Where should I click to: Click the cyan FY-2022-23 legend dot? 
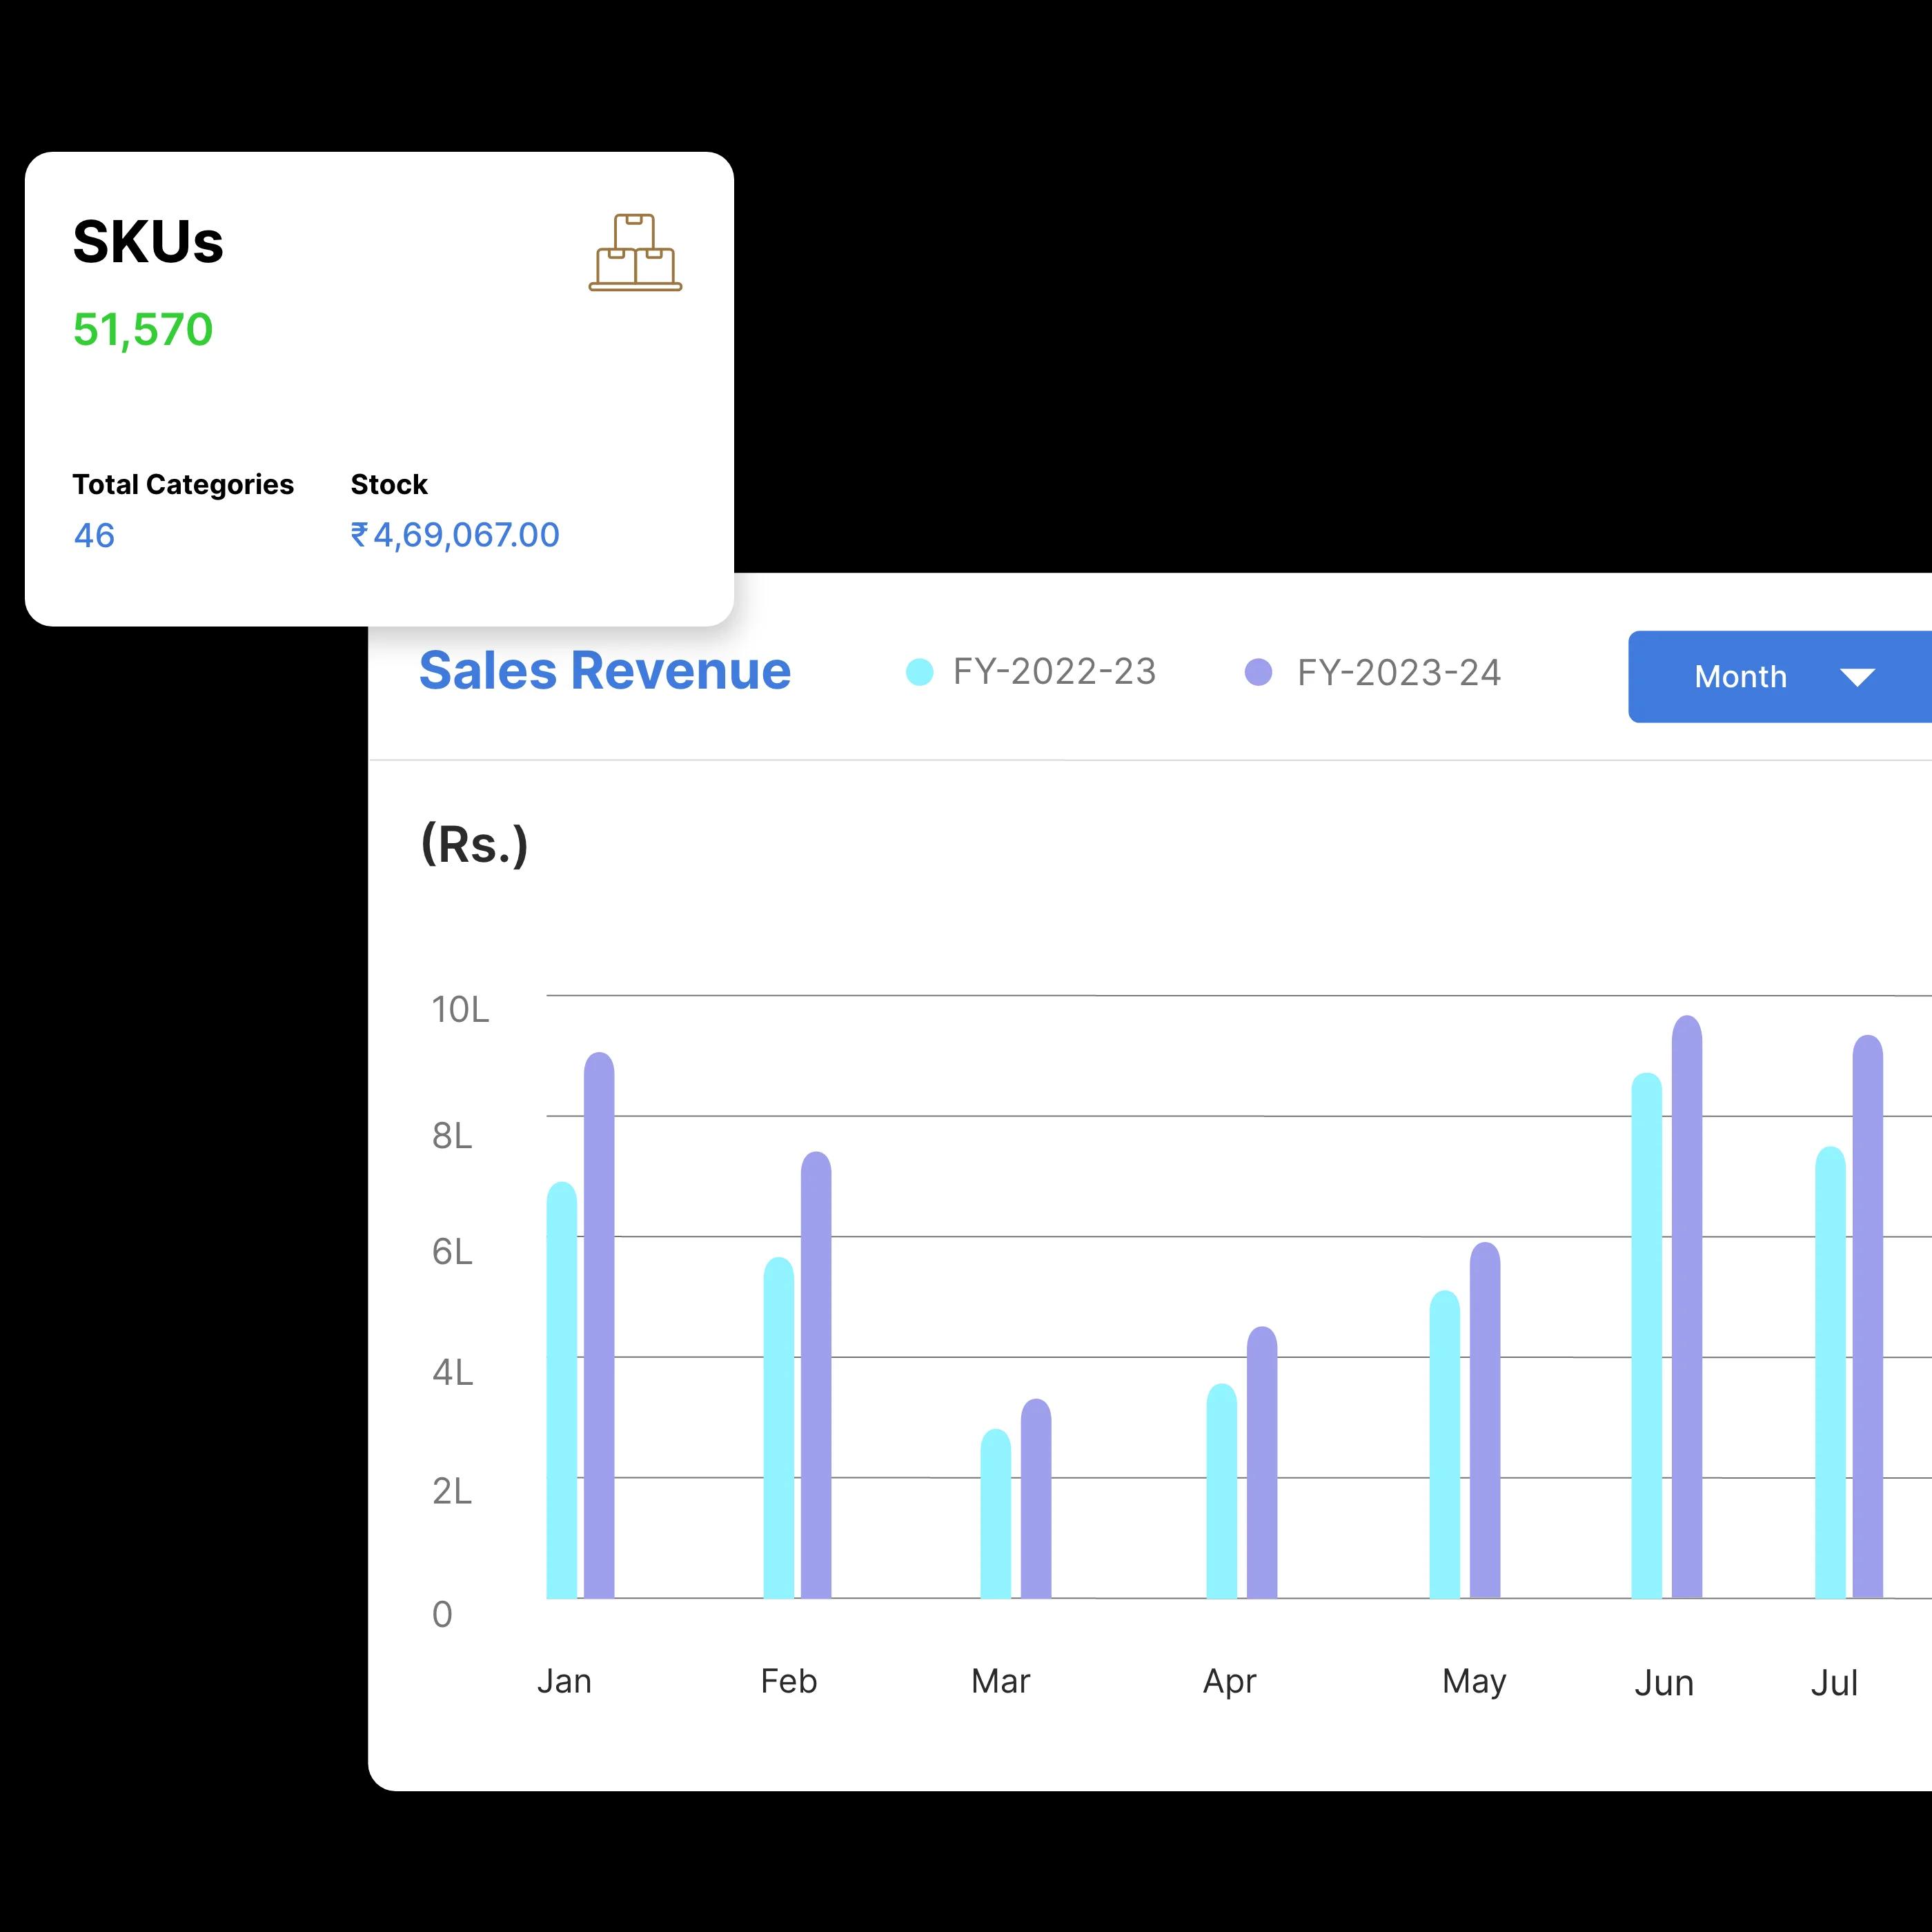(919, 672)
